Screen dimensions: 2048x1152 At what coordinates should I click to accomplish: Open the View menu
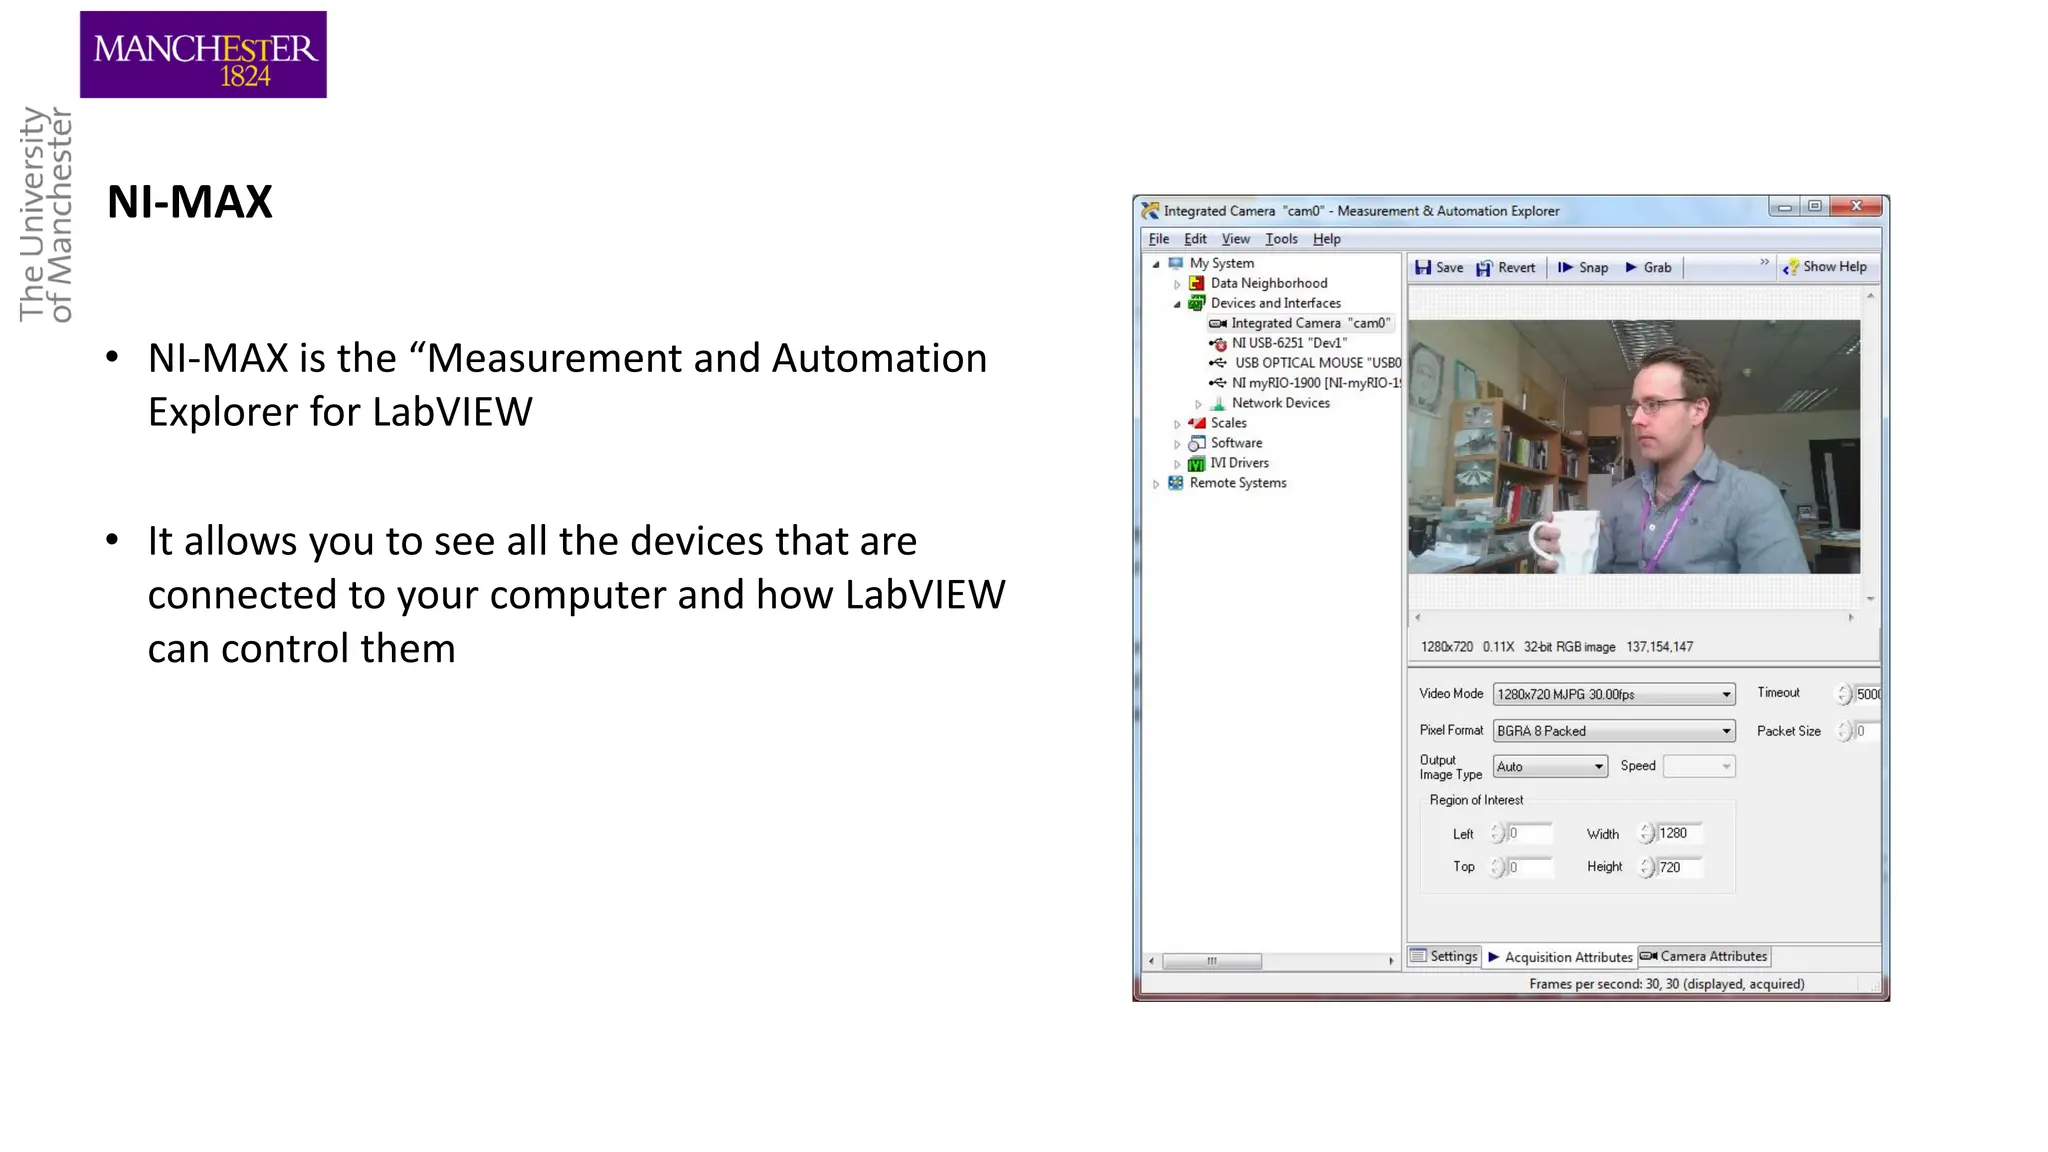(x=1235, y=239)
